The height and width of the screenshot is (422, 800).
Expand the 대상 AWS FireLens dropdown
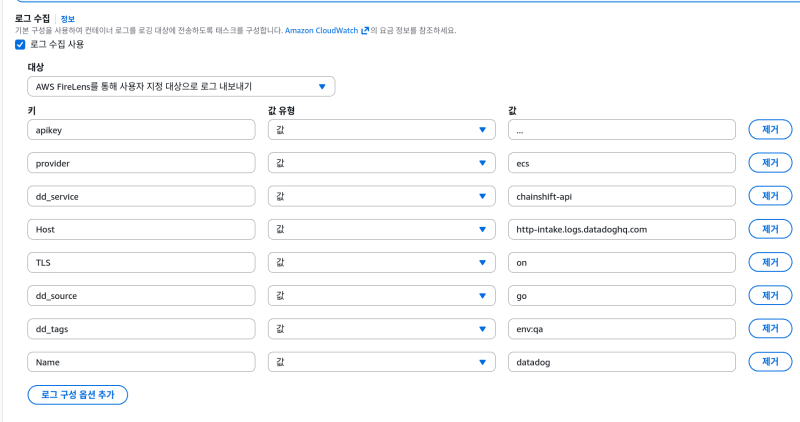click(181, 87)
